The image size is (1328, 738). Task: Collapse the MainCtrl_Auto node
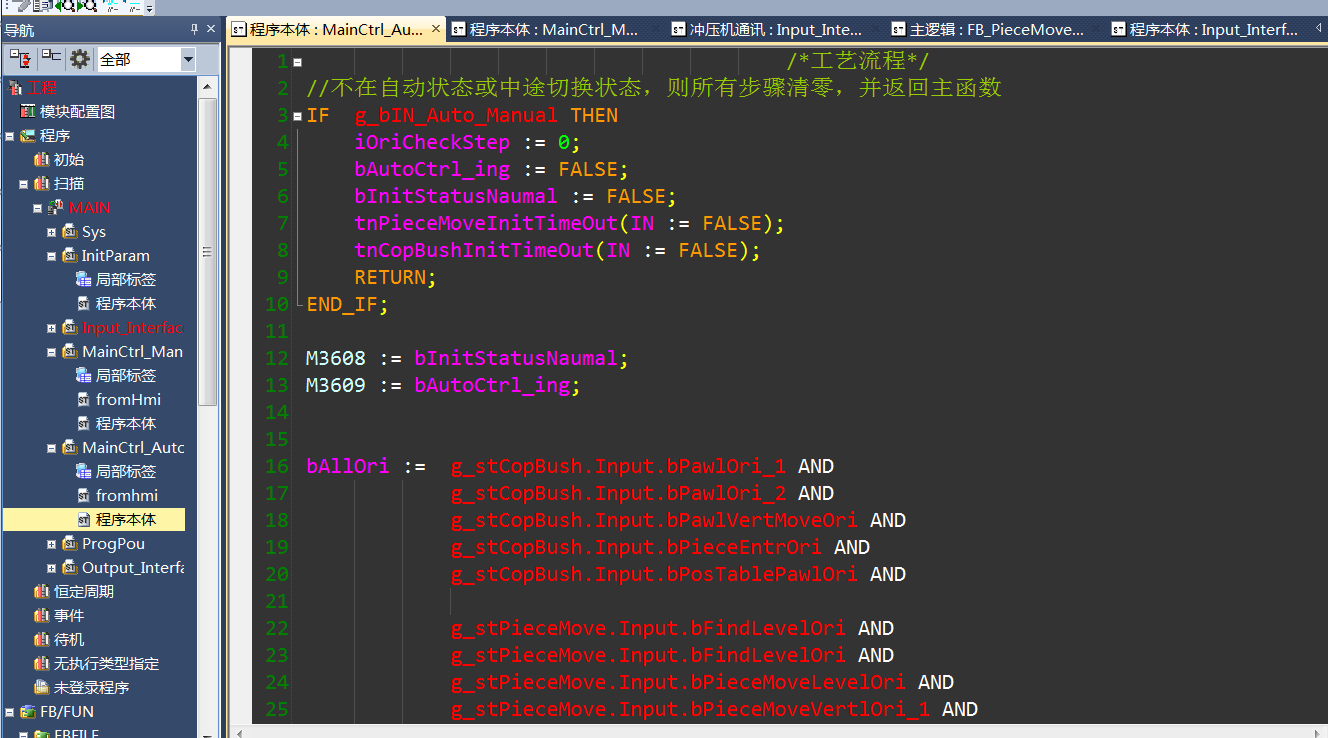(x=52, y=448)
